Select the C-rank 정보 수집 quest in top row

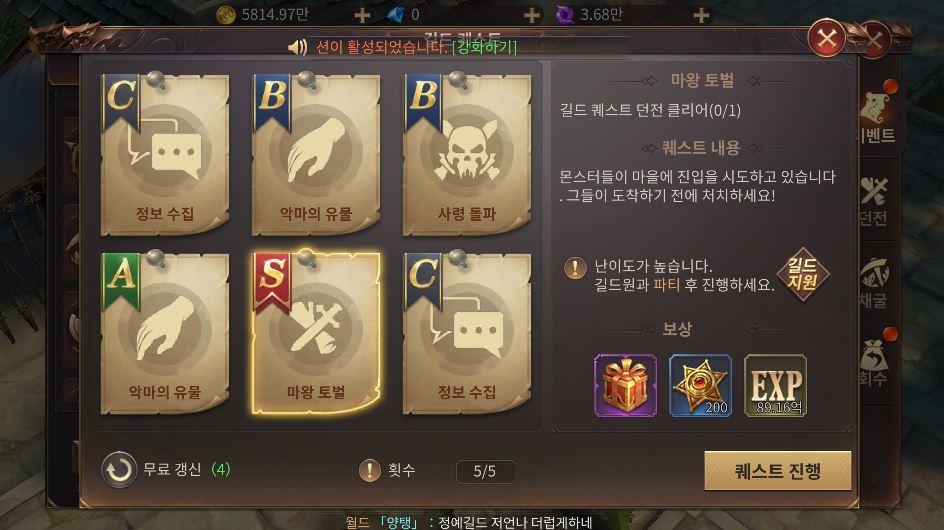[165, 155]
